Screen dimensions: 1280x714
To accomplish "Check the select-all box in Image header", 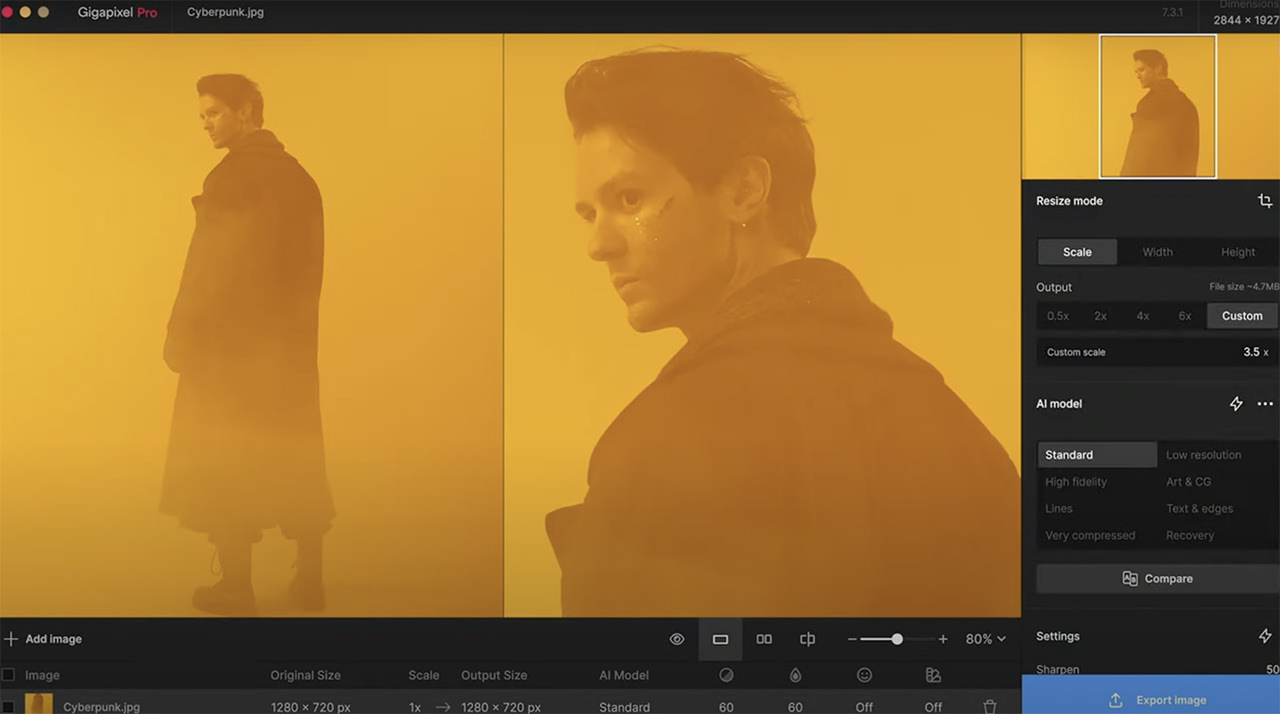I will [x=8, y=675].
